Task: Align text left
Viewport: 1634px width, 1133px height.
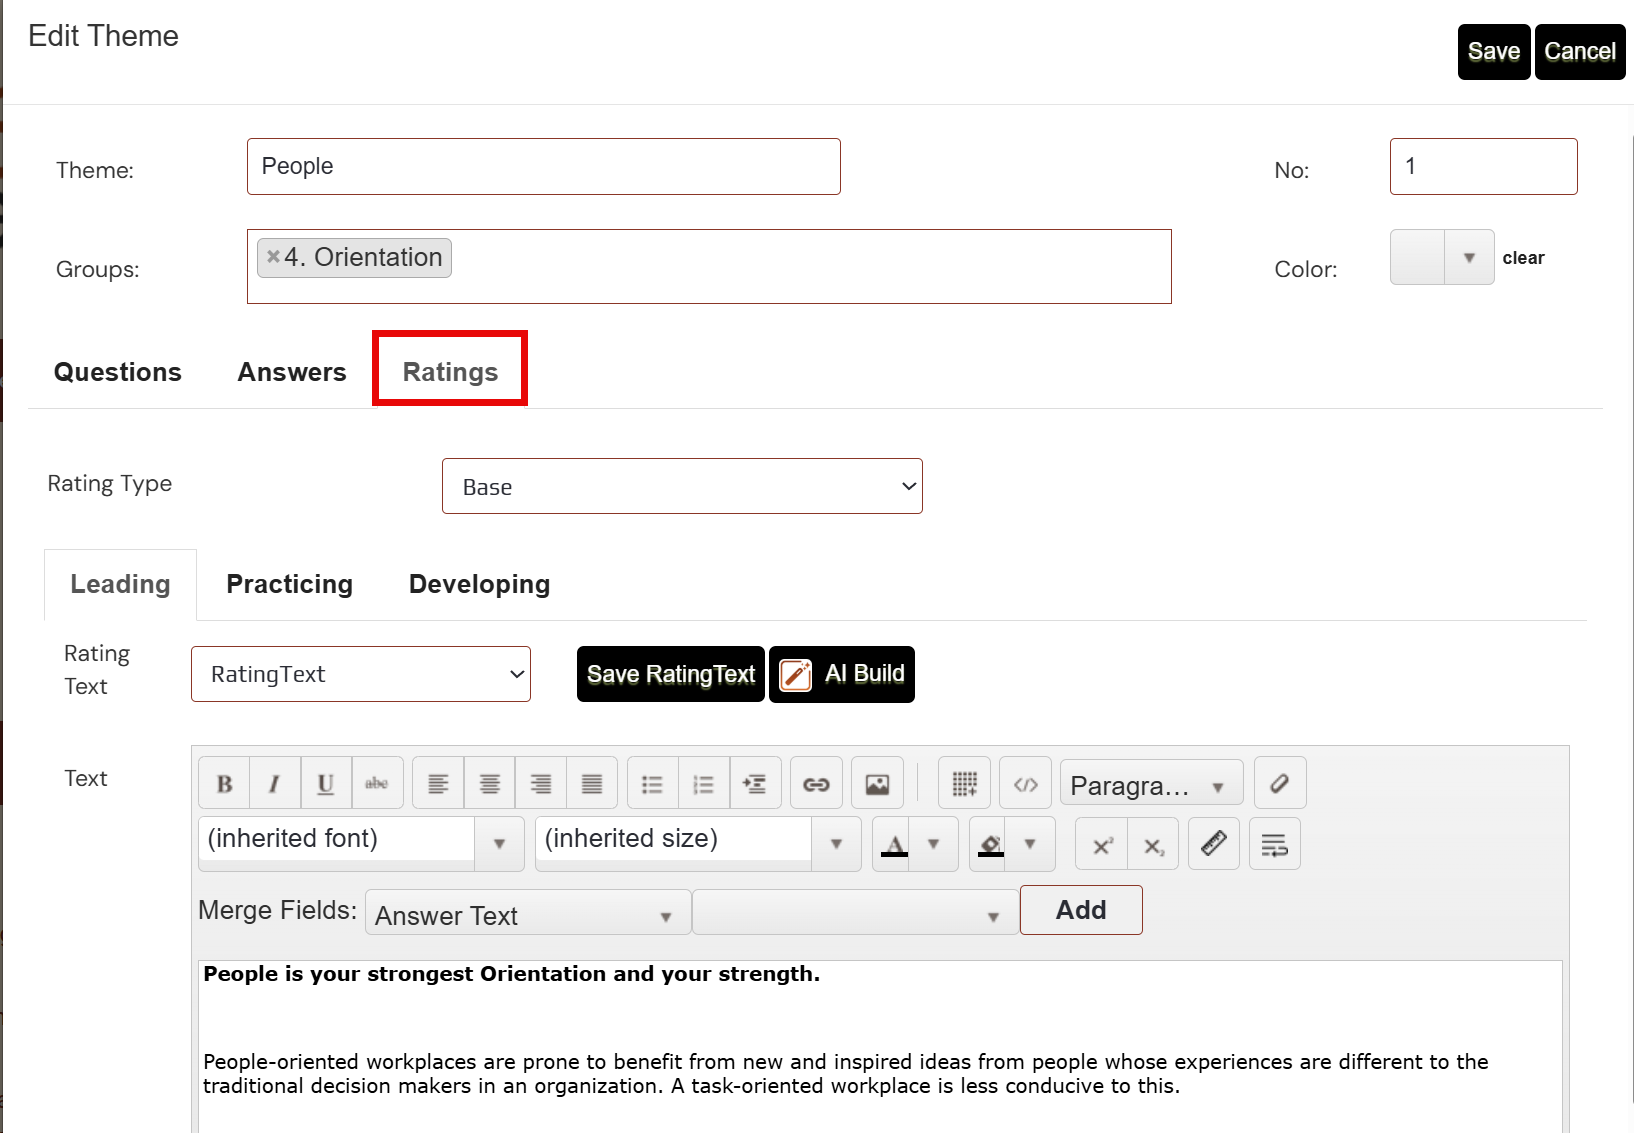Action: point(438,783)
